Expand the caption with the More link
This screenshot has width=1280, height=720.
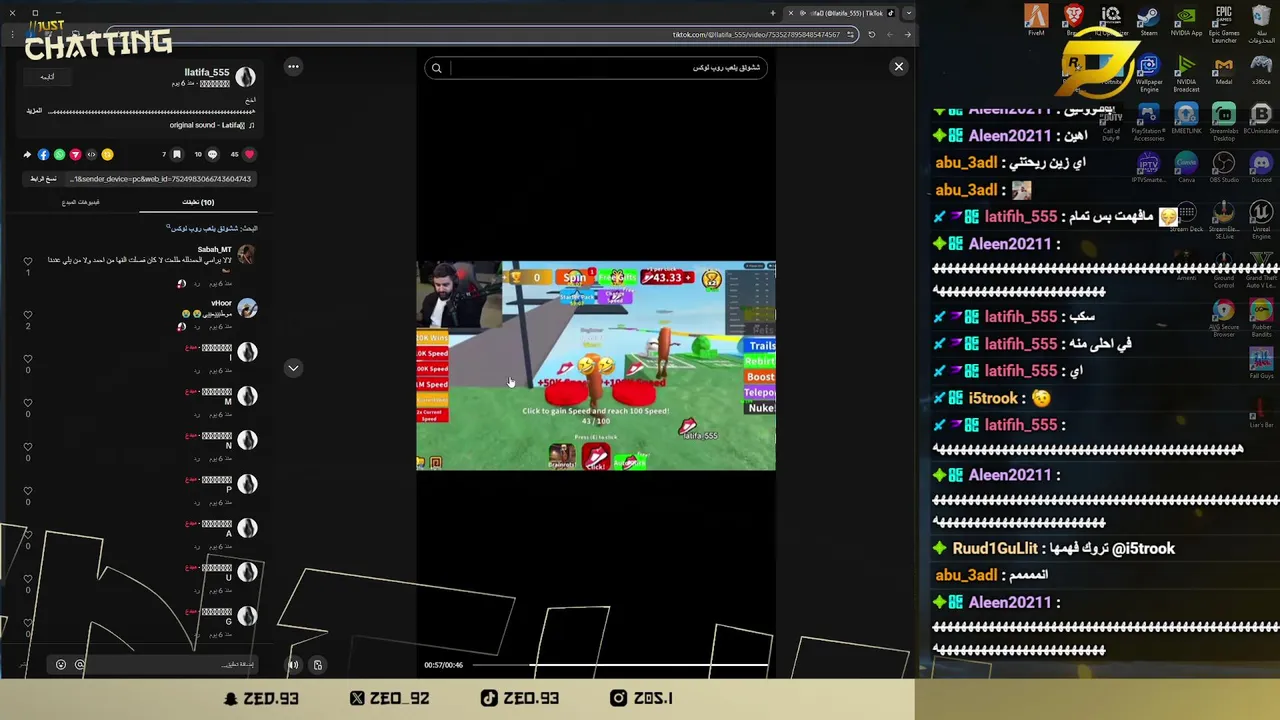pos(35,111)
